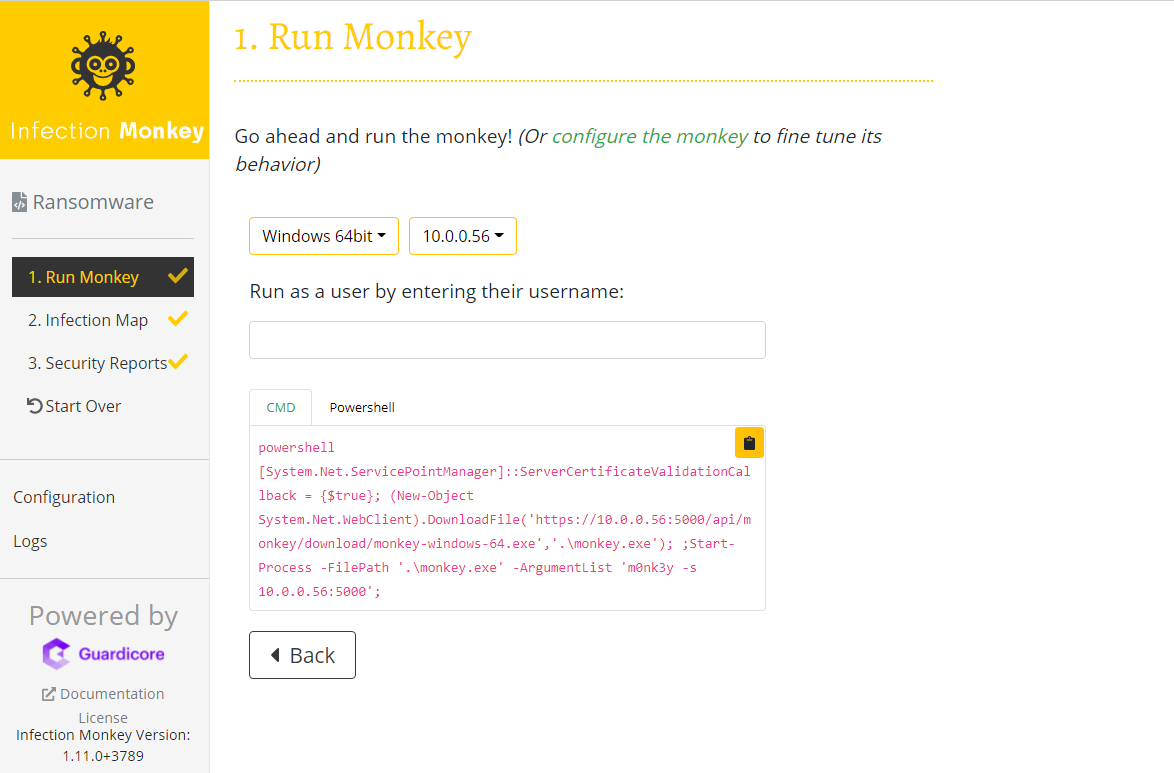Follow the configure the monkey link

click(650, 136)
